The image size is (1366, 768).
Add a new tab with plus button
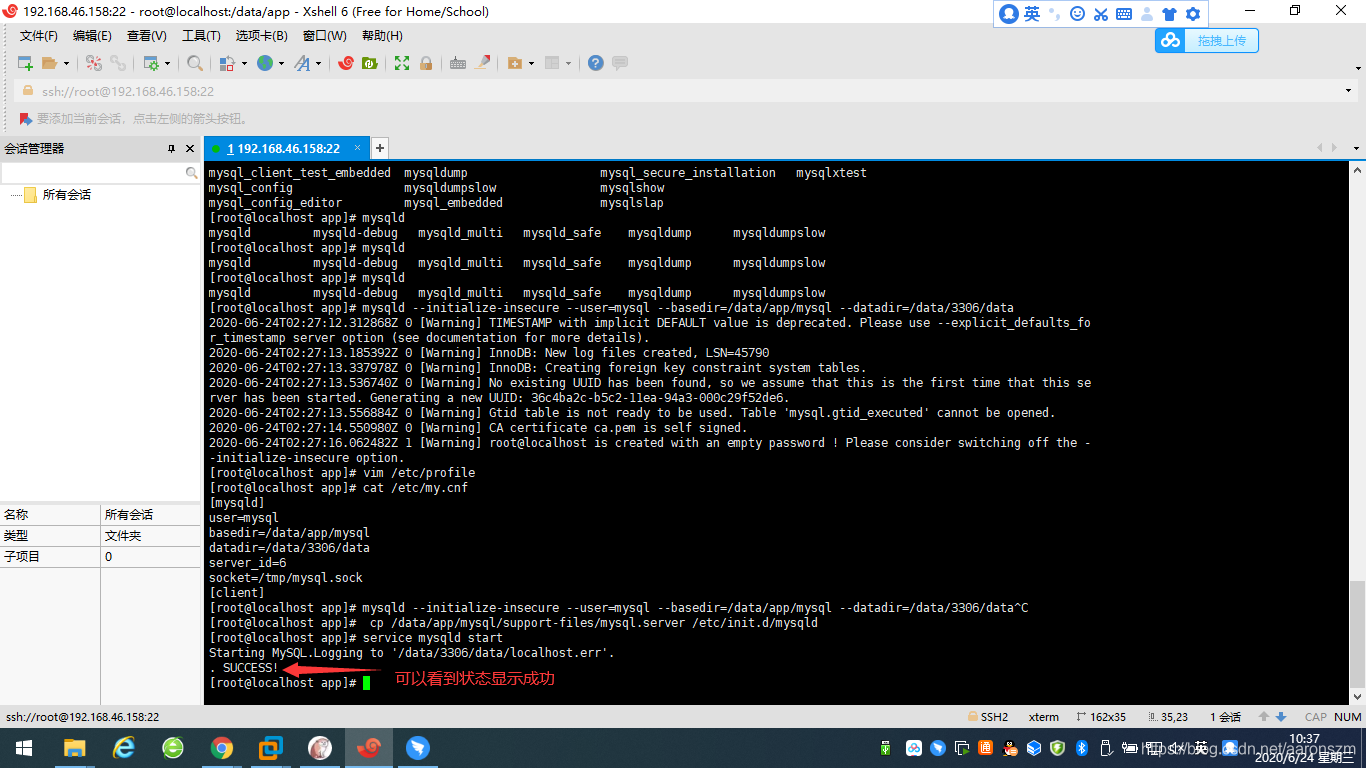[x=380, y=148]
